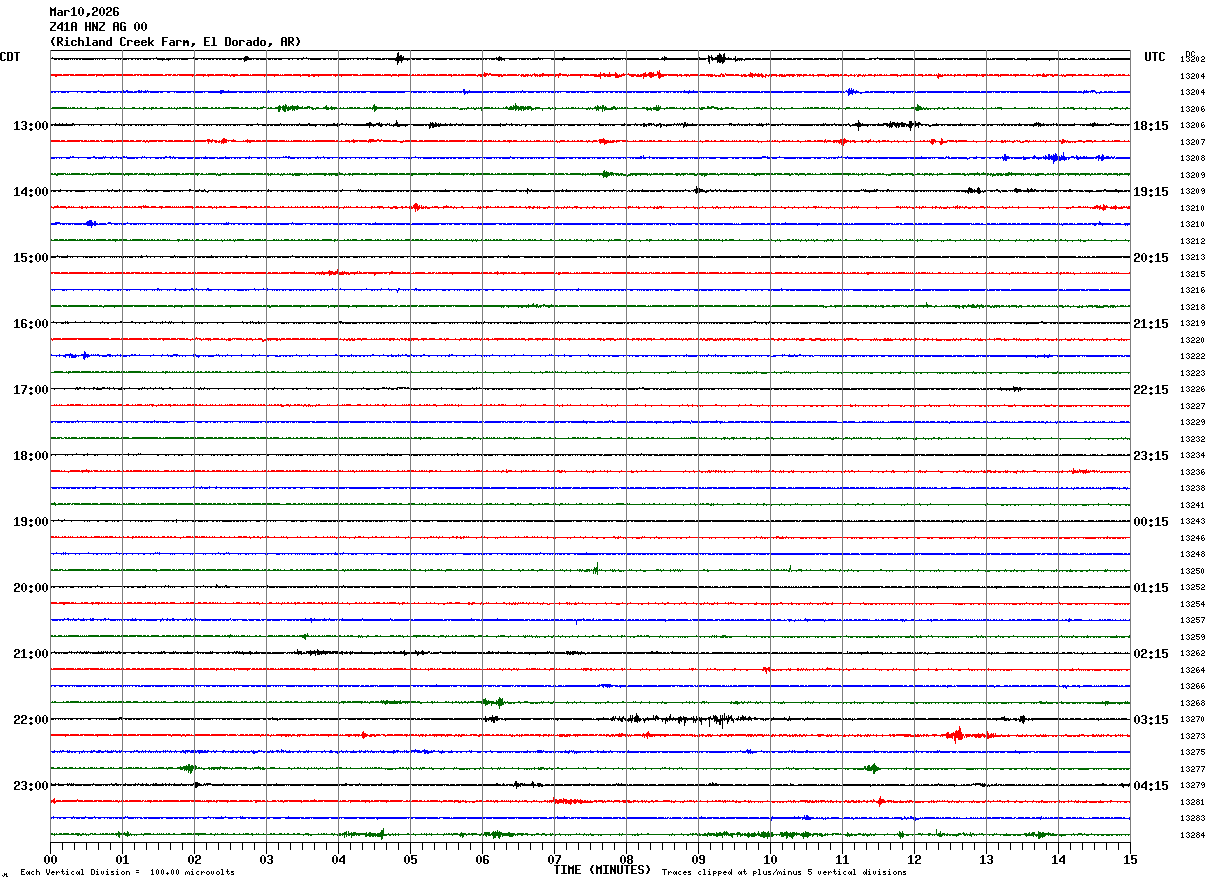This screenshot has width=1210, height=886.
Task: Click the DC offset value "13229"
Action: [x=1192, y=423]
